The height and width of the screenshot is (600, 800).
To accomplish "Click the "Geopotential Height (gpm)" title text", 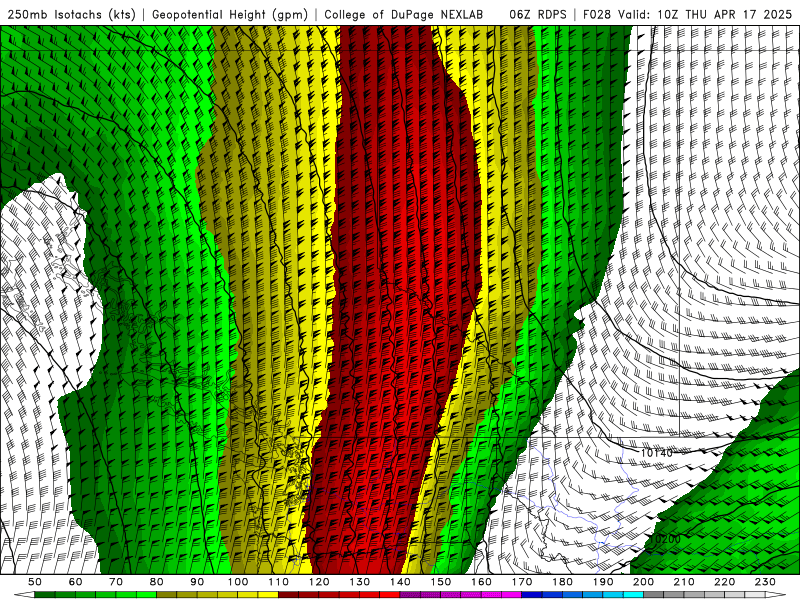I will point(230,15).
